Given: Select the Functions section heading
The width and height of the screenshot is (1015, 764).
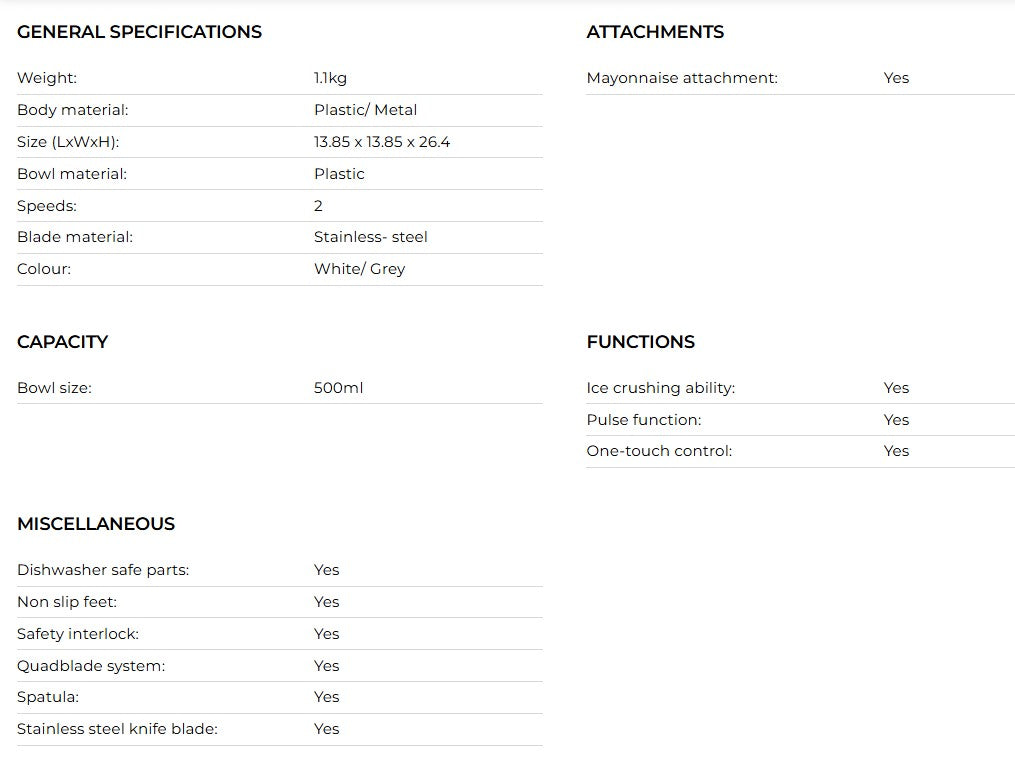Looking at the screenshot, I should (x=640, y=342).
